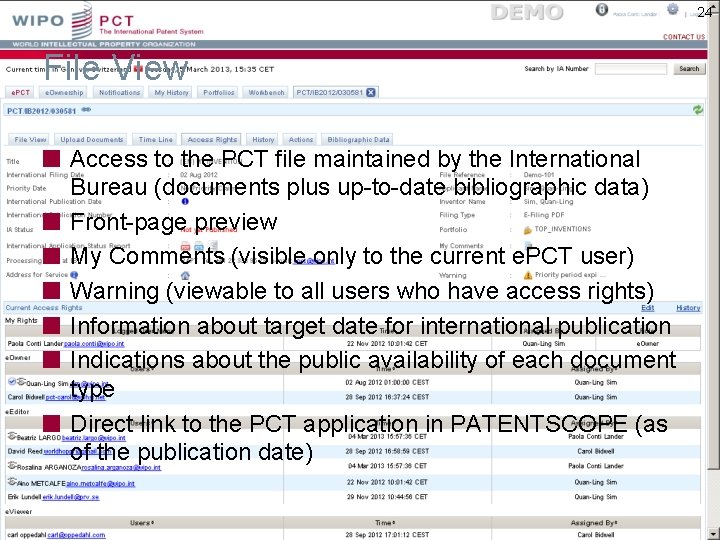Image resolution: width=720 pixels, height=540 pixels.
Task: Click the History link in Current Access Rights bar
Action: [688, 308]
